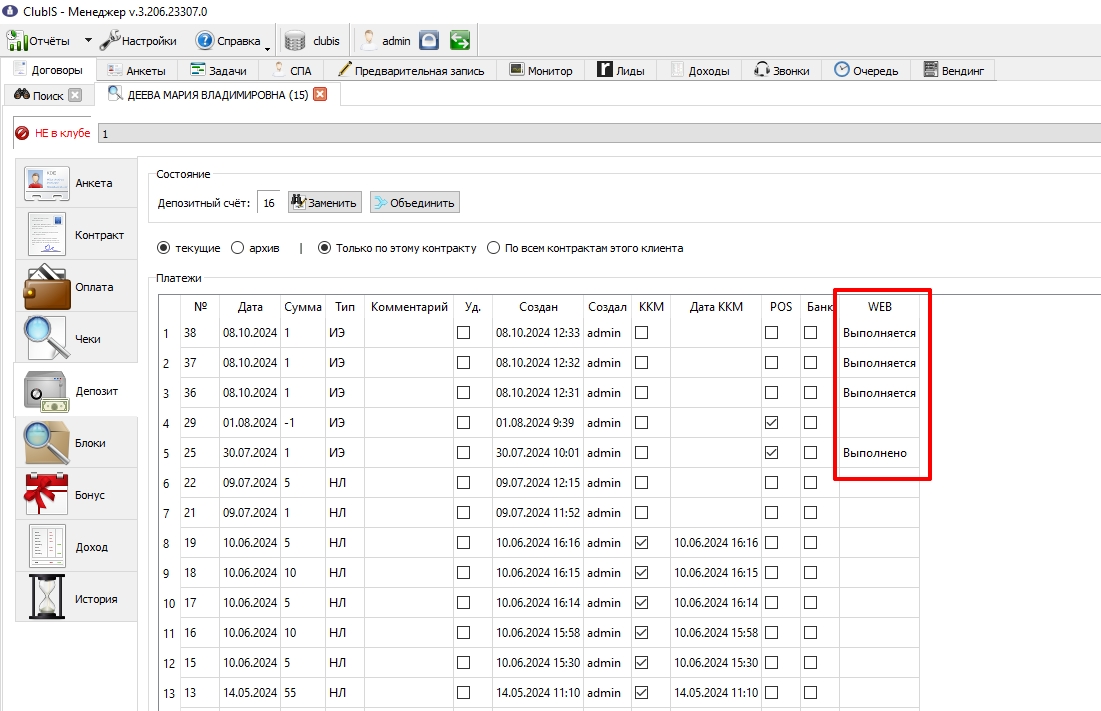Toggle Уд. checkbox for payment 22
1101x711 pixels.
[463, 482]
